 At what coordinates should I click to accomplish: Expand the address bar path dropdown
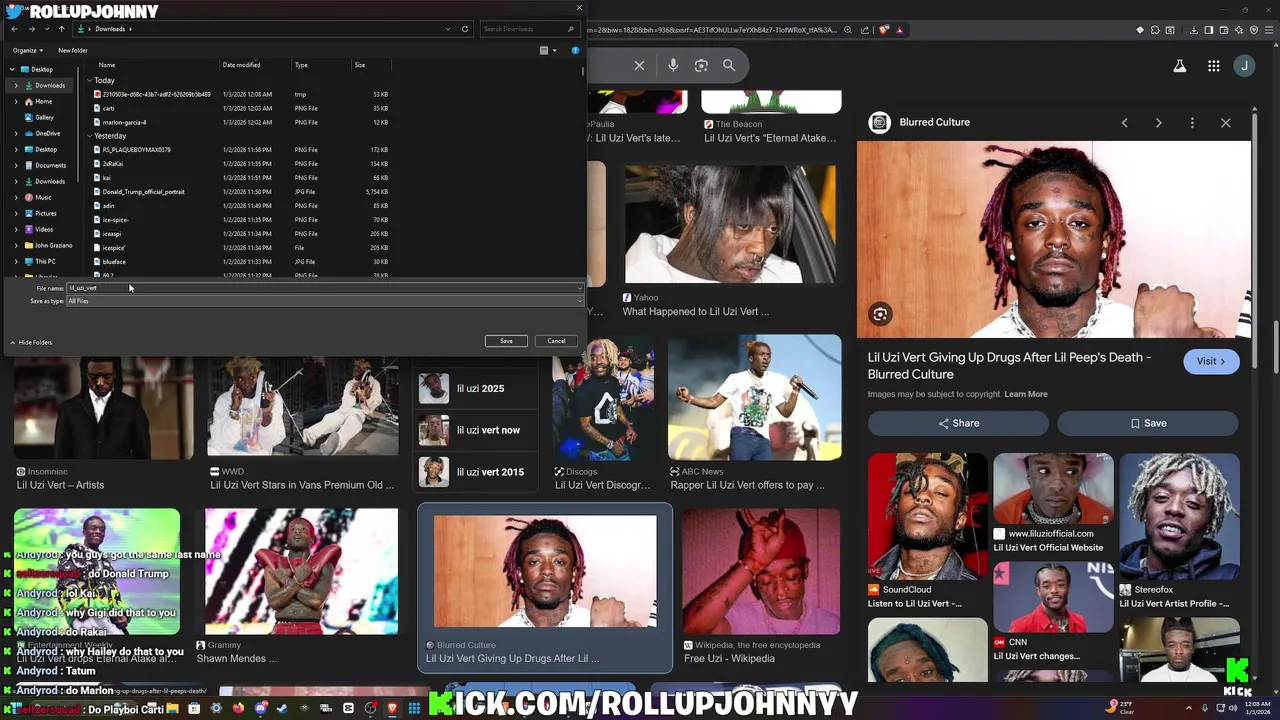coord(449,29)
